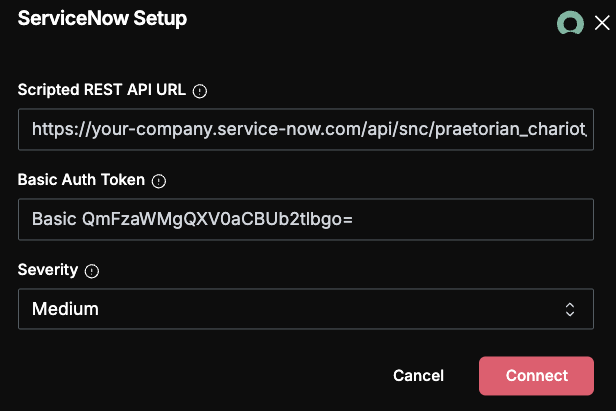Image resolution: width=616 pixels, height=411 pixels.
Task: Show info tooltip for Scripted REST API URL
Action: (x=200, y=91)
